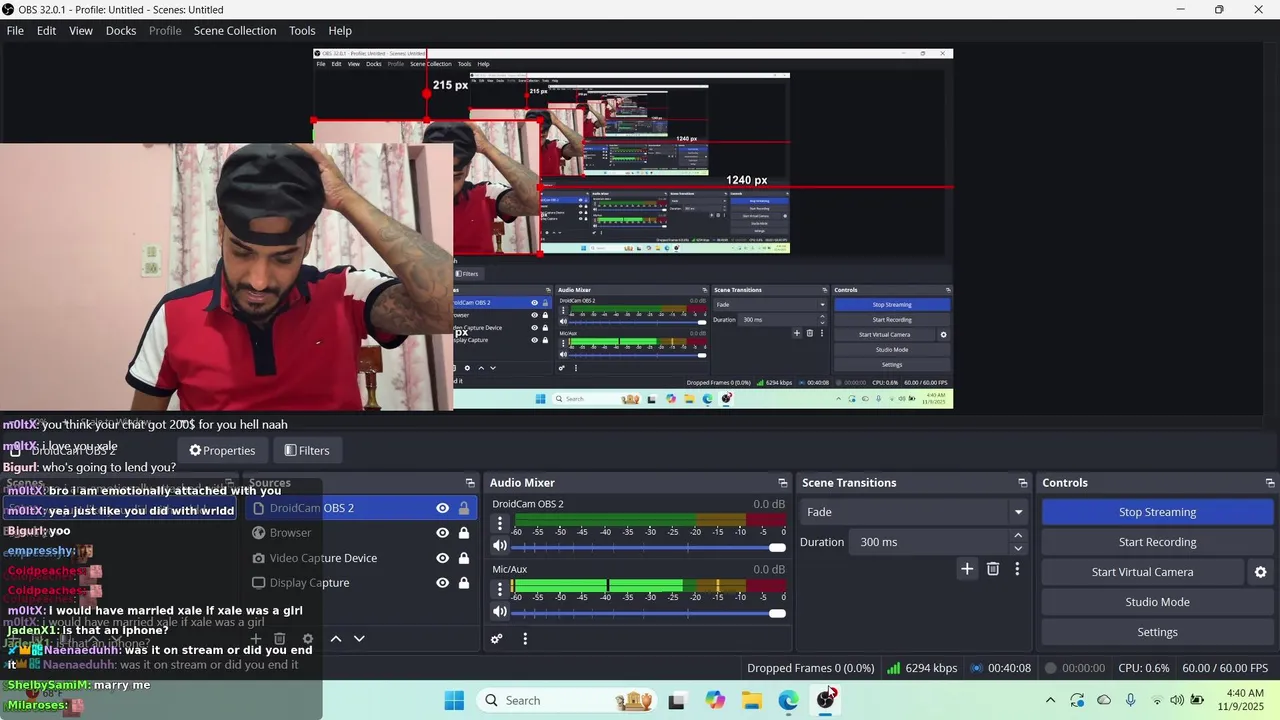Hide the Video Capture Device source
Viewport: 1280px width, 720px height.
point(442,558)
